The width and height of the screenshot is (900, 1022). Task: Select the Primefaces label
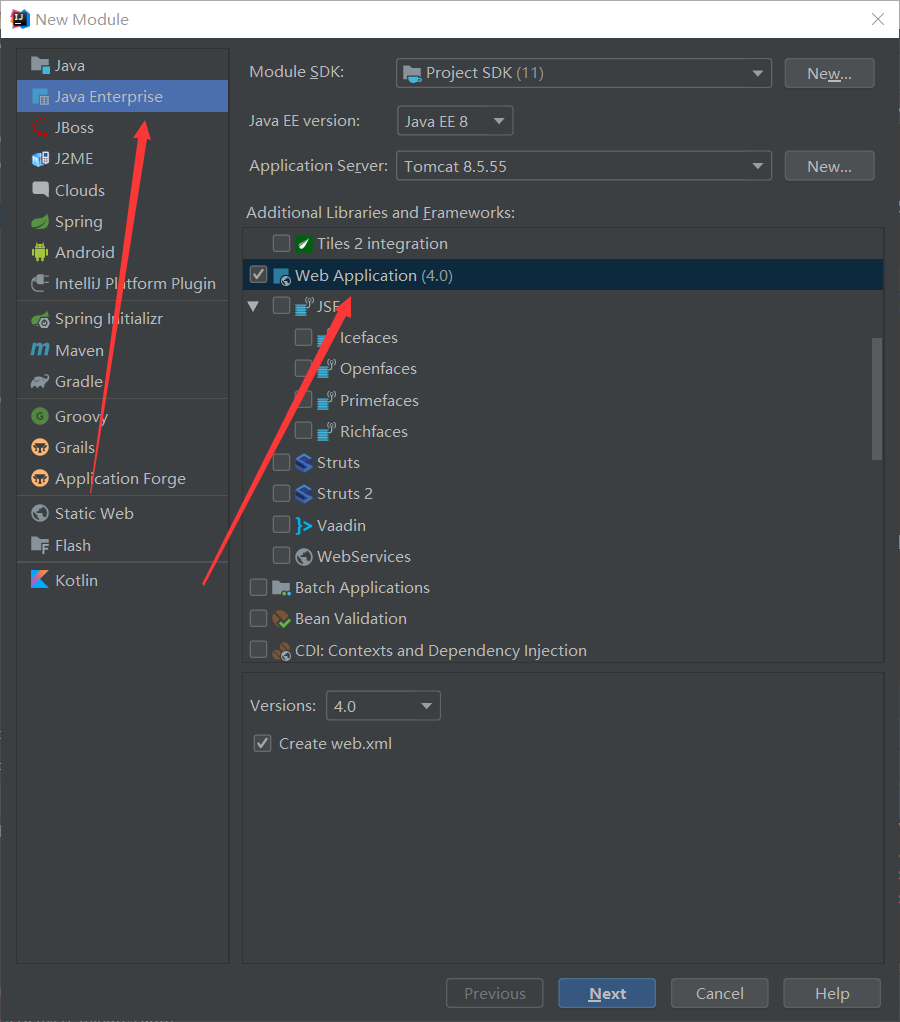pyautogui.click(x=379, y=400)
